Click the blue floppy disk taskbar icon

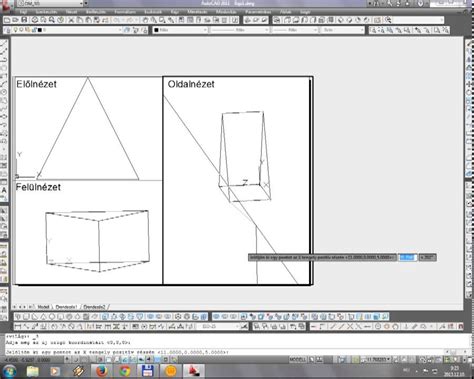tap(148, 371)
